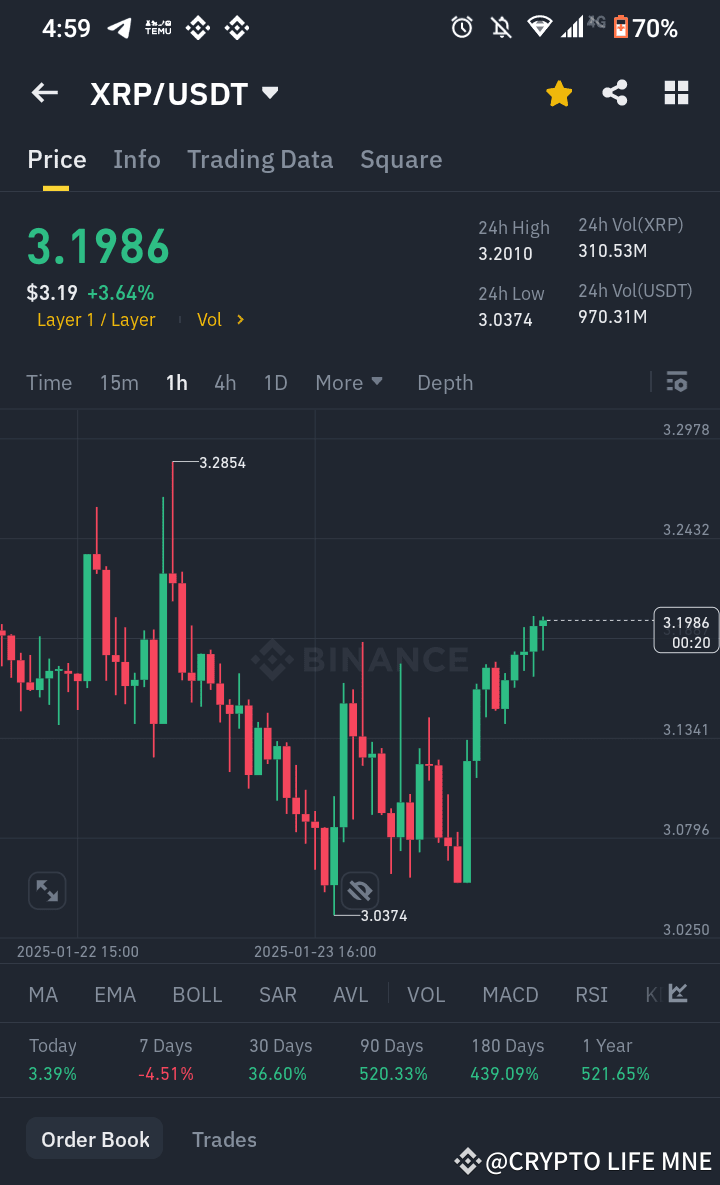Tap the eye-slash icon on the chart
The image size is (720, 1185).
pos(360,890)
